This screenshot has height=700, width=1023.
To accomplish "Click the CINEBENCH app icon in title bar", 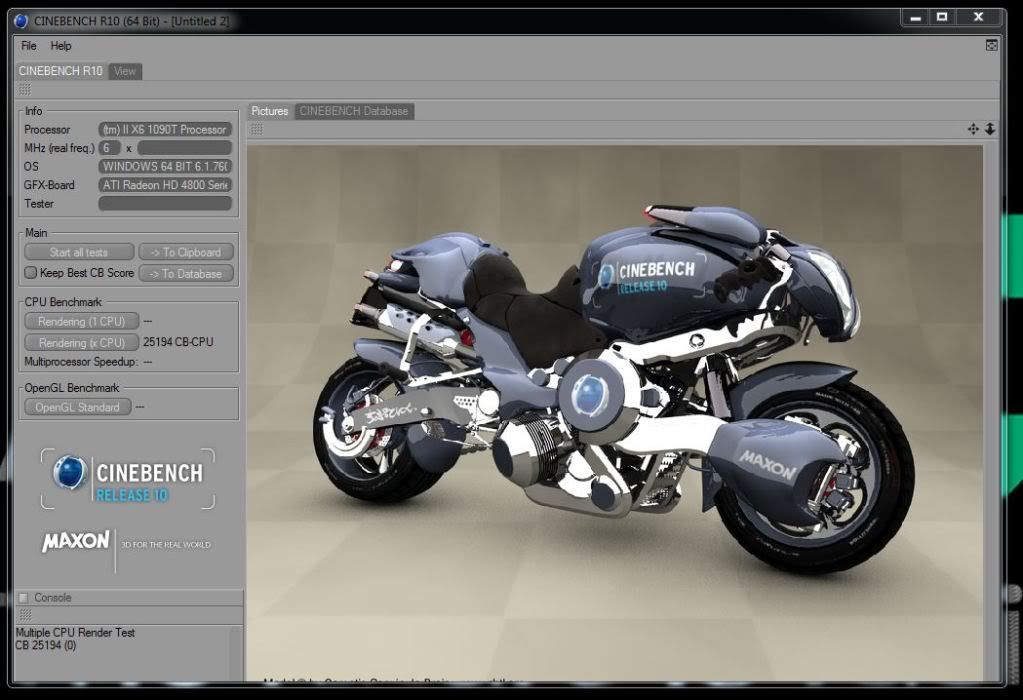I will (21, 21).
